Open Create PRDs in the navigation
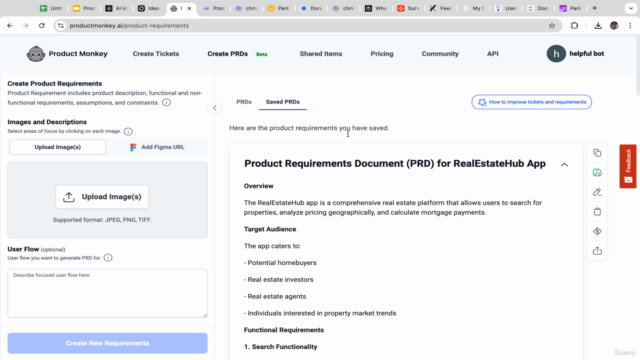 [x=227, y=53]
